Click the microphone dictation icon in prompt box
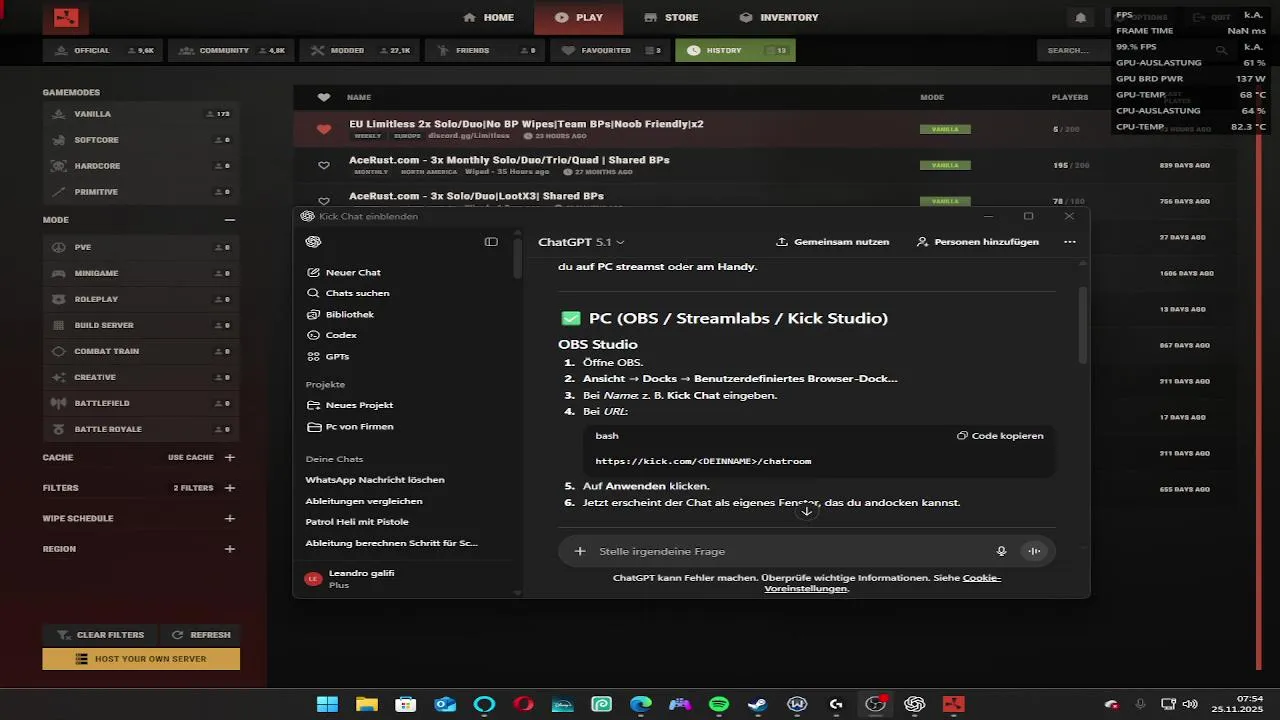 tap(1001, 551)
